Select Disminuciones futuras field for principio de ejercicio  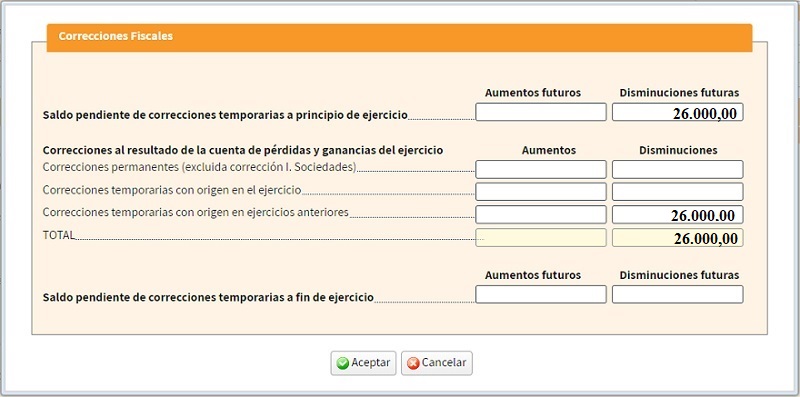coord(678,112)
